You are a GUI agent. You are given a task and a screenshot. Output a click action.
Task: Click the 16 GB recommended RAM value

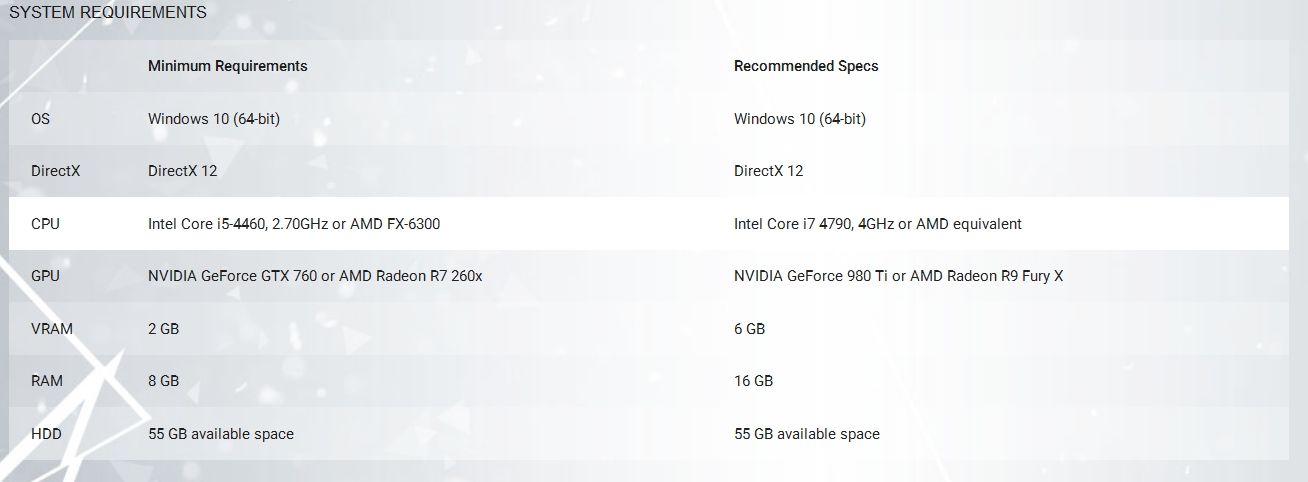coord(753,381)
